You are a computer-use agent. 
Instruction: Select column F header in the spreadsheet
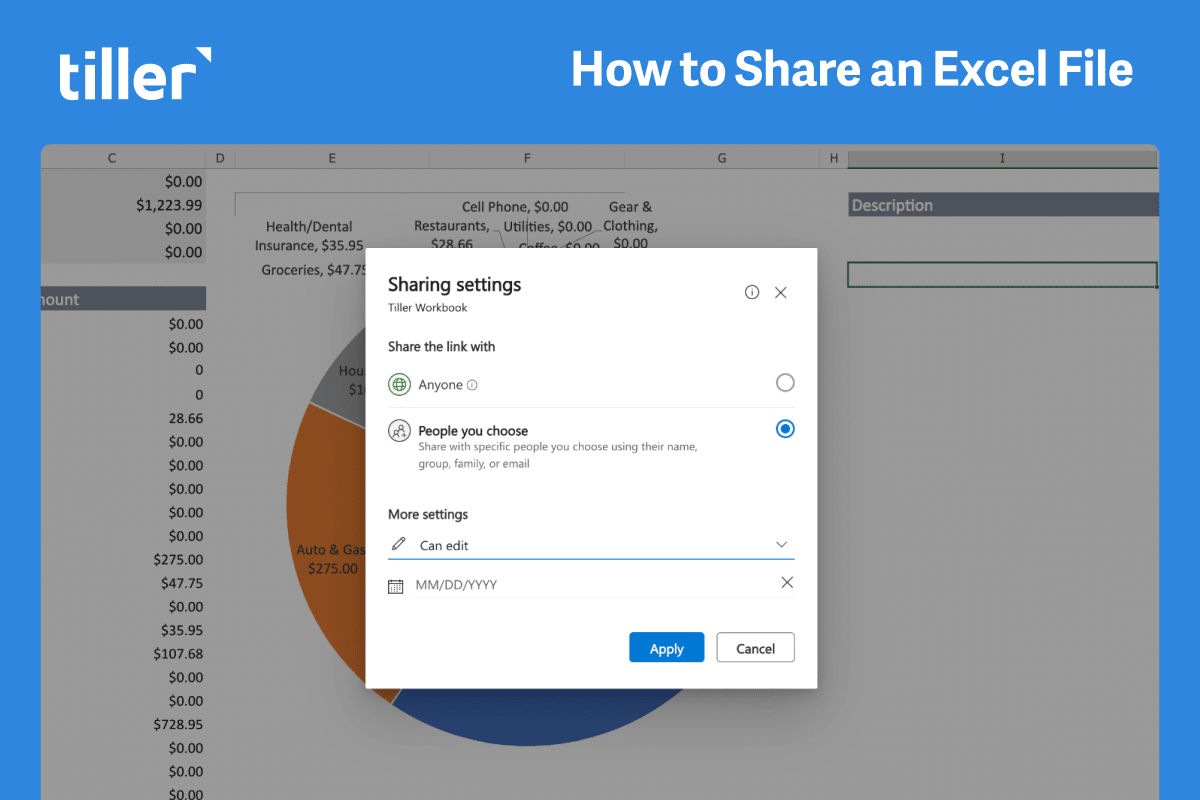point(526,158)
